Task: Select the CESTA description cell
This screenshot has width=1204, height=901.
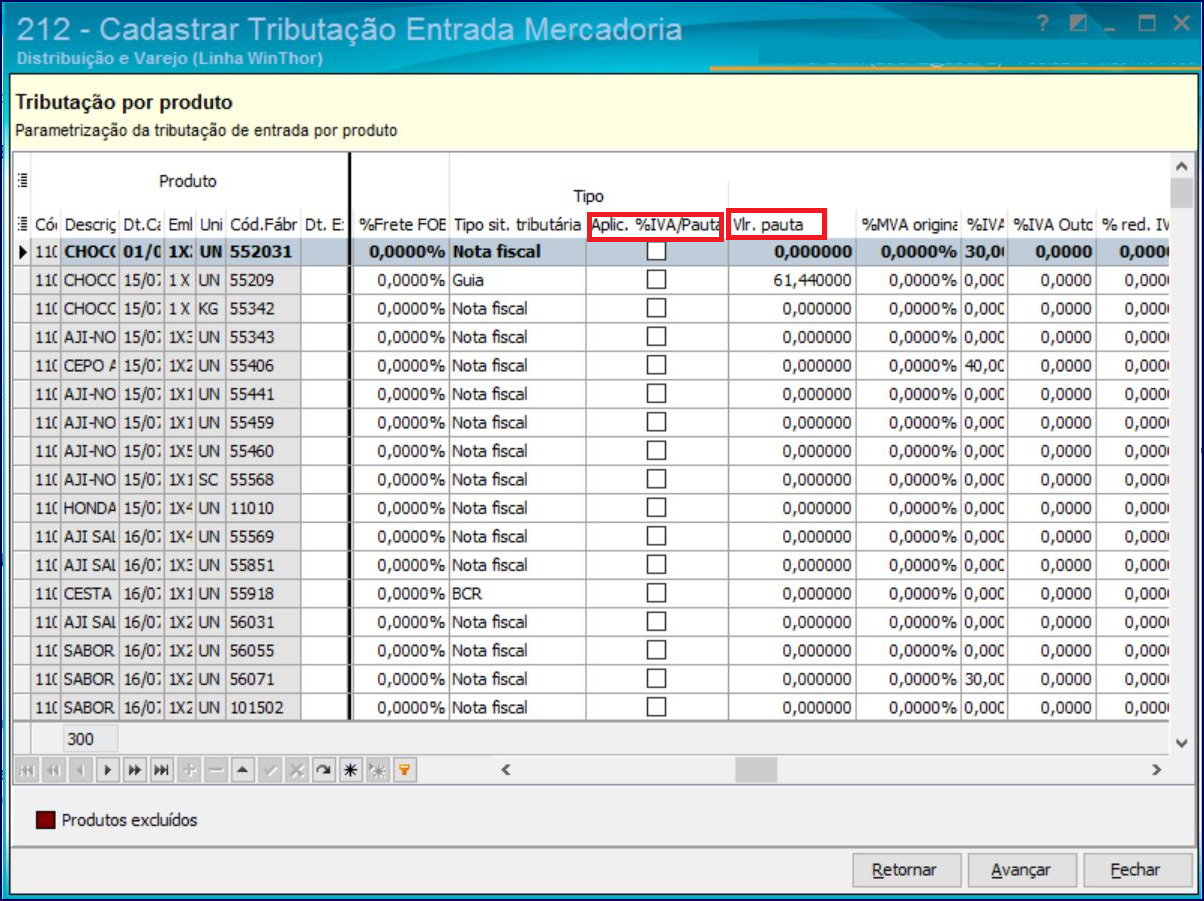Action: click(x=89, y=593)
